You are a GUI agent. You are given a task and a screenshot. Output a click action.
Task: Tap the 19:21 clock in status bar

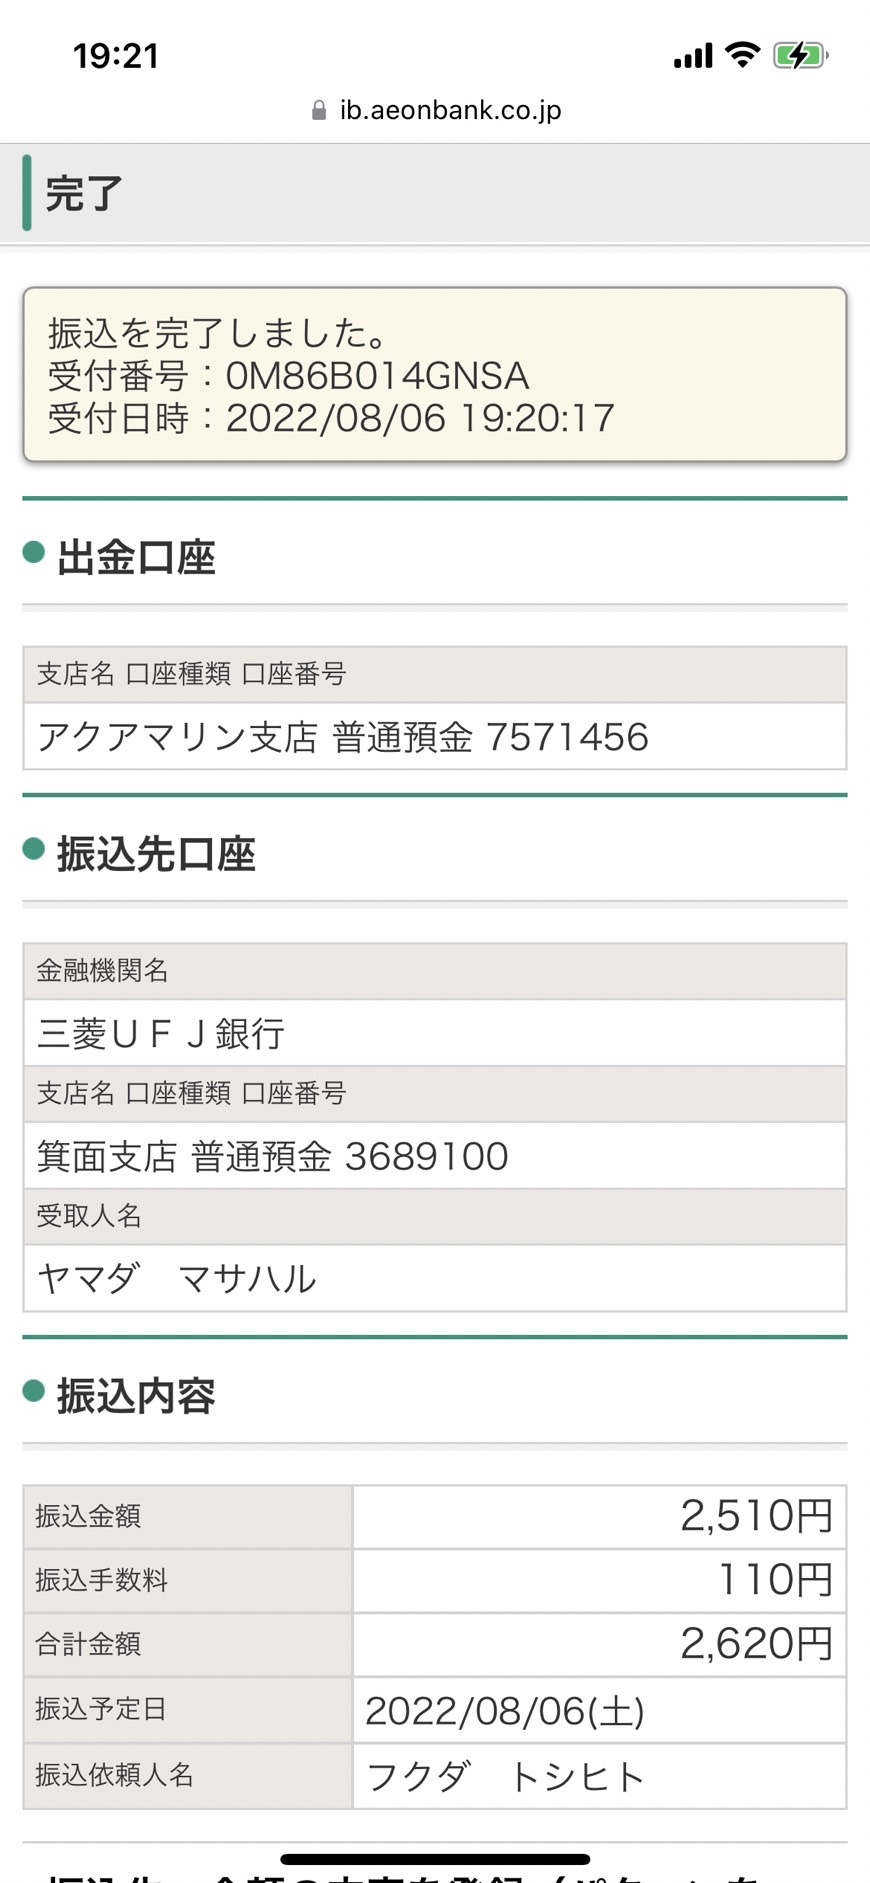point(116,55)
